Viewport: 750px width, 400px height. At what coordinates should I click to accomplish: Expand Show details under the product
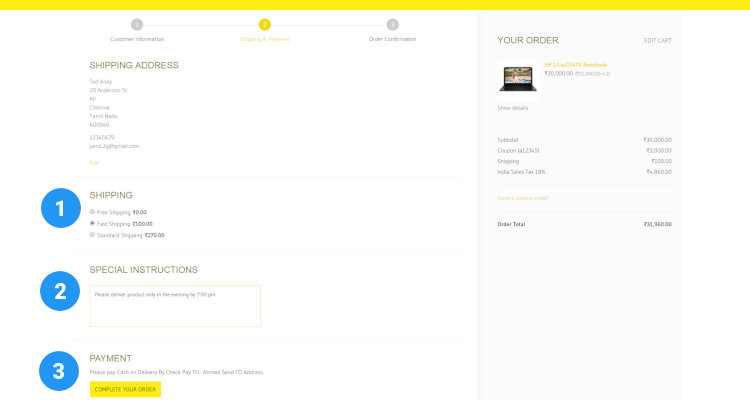pos(513,107)
